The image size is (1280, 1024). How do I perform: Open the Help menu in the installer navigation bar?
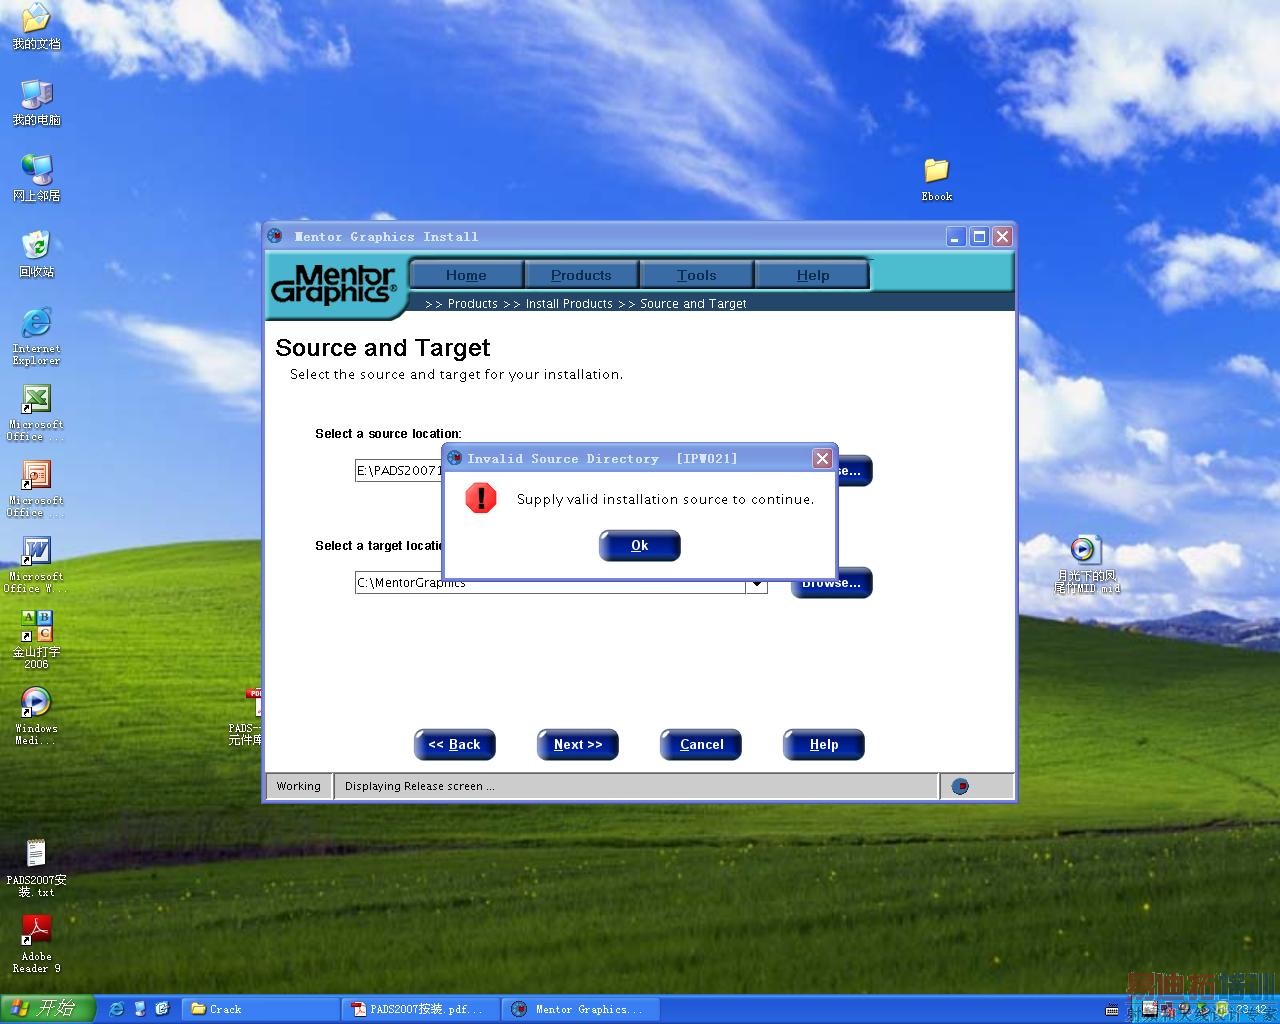(813, 275)
